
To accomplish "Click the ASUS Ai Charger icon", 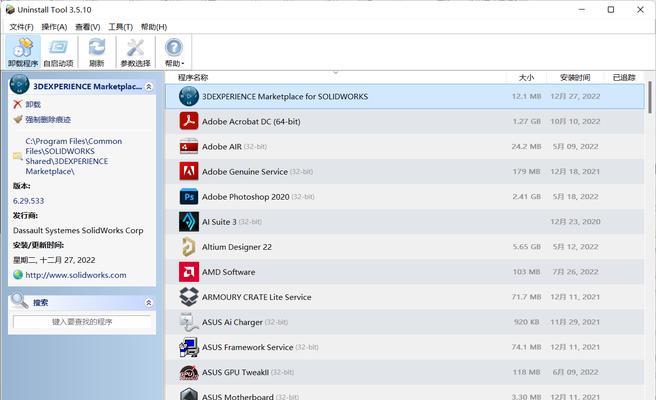I will [x=189, y=322].
